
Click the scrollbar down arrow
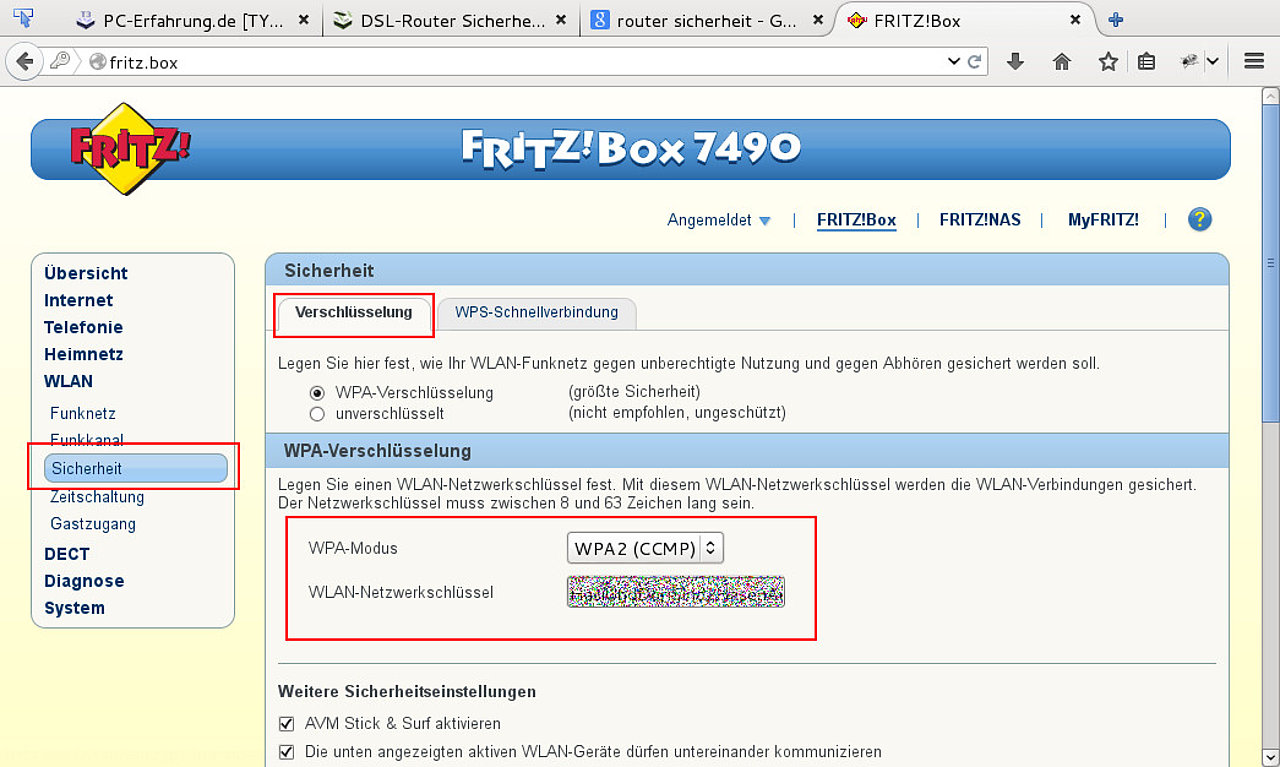tap(1270, 756)
